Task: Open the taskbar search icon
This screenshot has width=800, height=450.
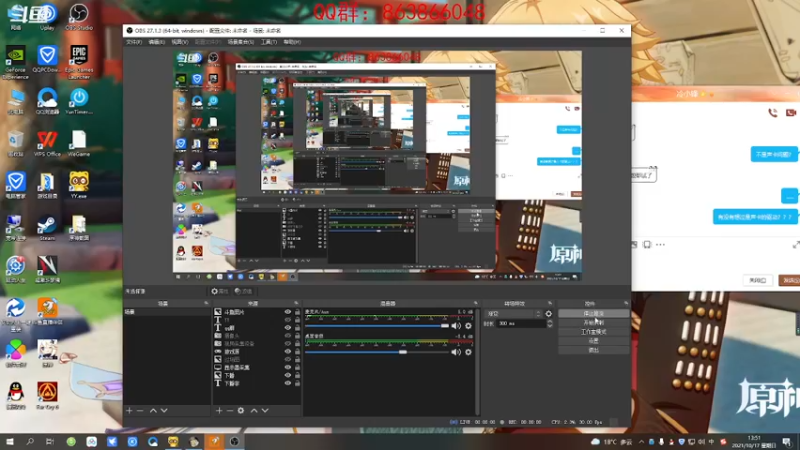Action: point(30,441)
